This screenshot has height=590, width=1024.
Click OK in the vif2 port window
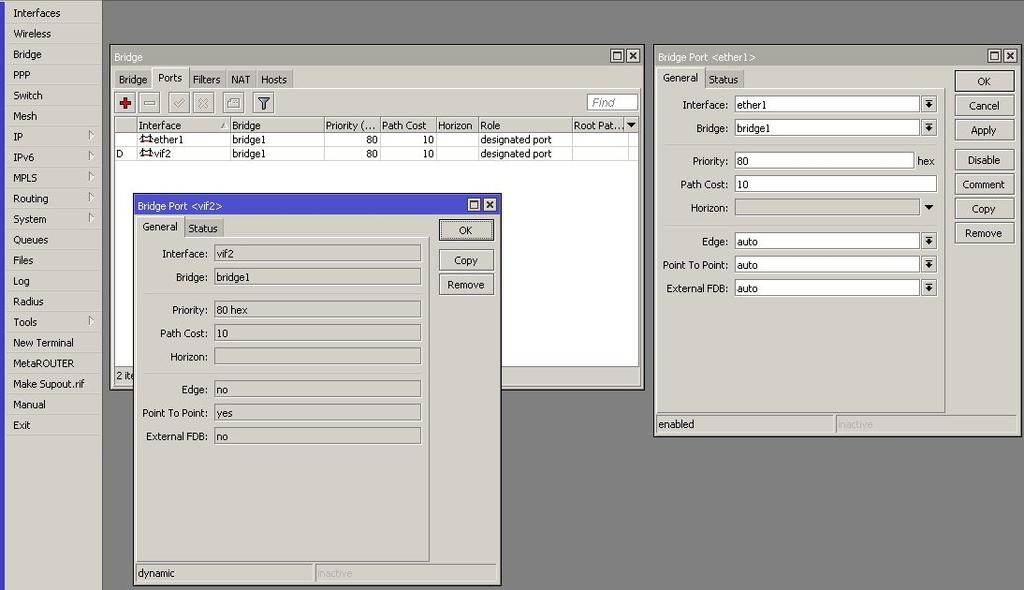tap(466, 231)
